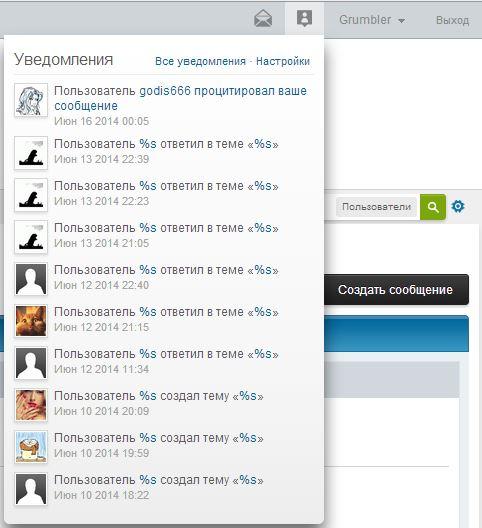Open search settings gear icon
Image resolution: width=482 pixels, height=528 pixels.
point(458,206)
